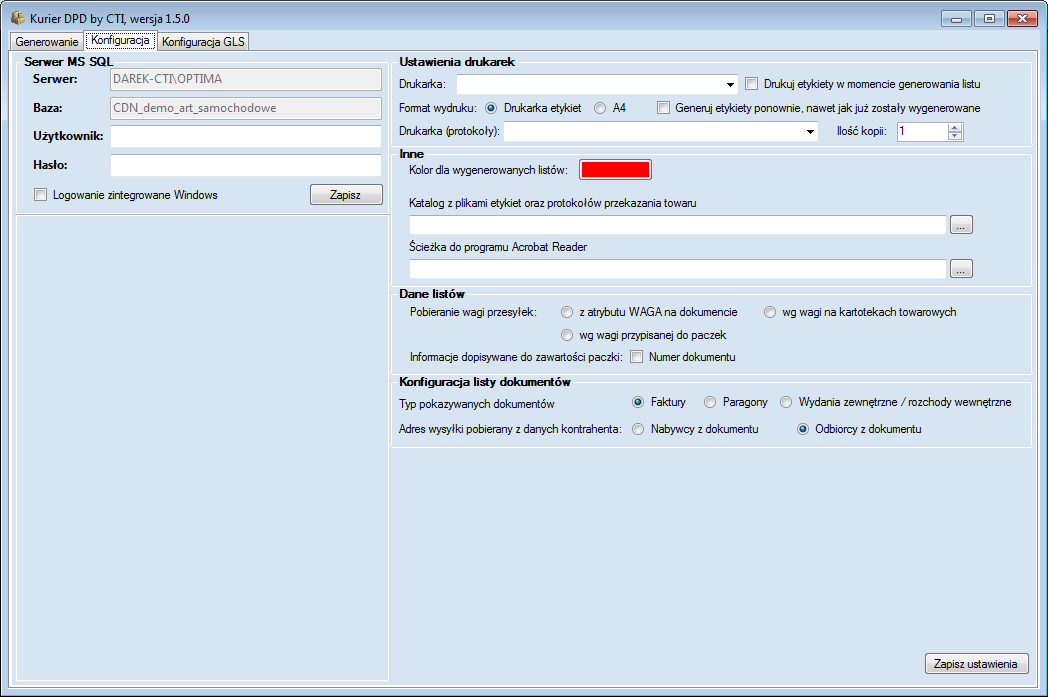
Task: Click the Zapisz ustawienia button
Action: click(x=976, y=664)
